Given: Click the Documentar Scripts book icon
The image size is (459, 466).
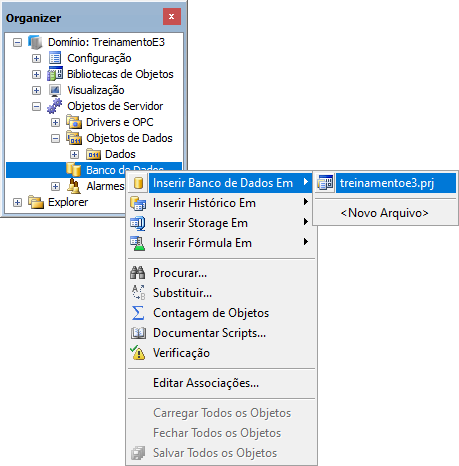Looking at the screenshot, I should (138, 333).
